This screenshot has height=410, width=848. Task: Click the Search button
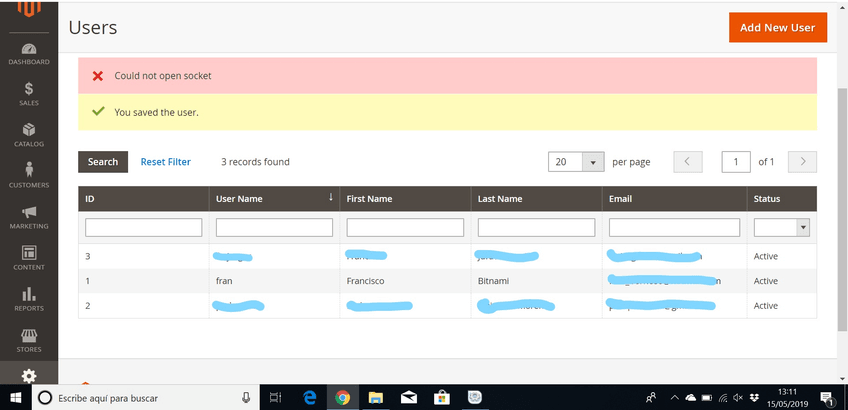(x=103, y=162)
